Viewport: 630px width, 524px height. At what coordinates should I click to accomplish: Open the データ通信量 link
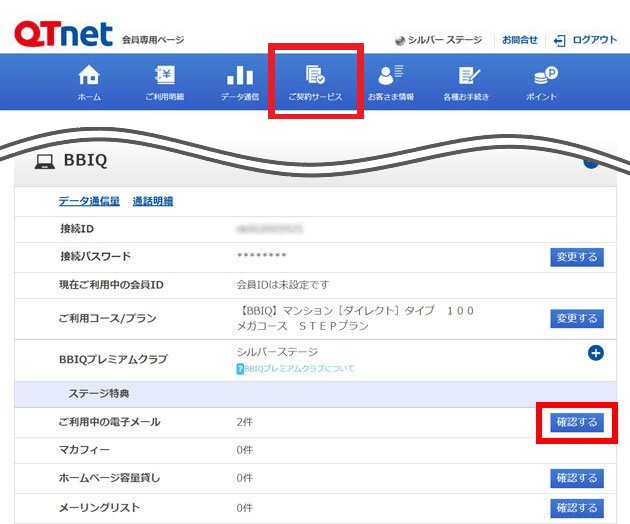point(89,201)
